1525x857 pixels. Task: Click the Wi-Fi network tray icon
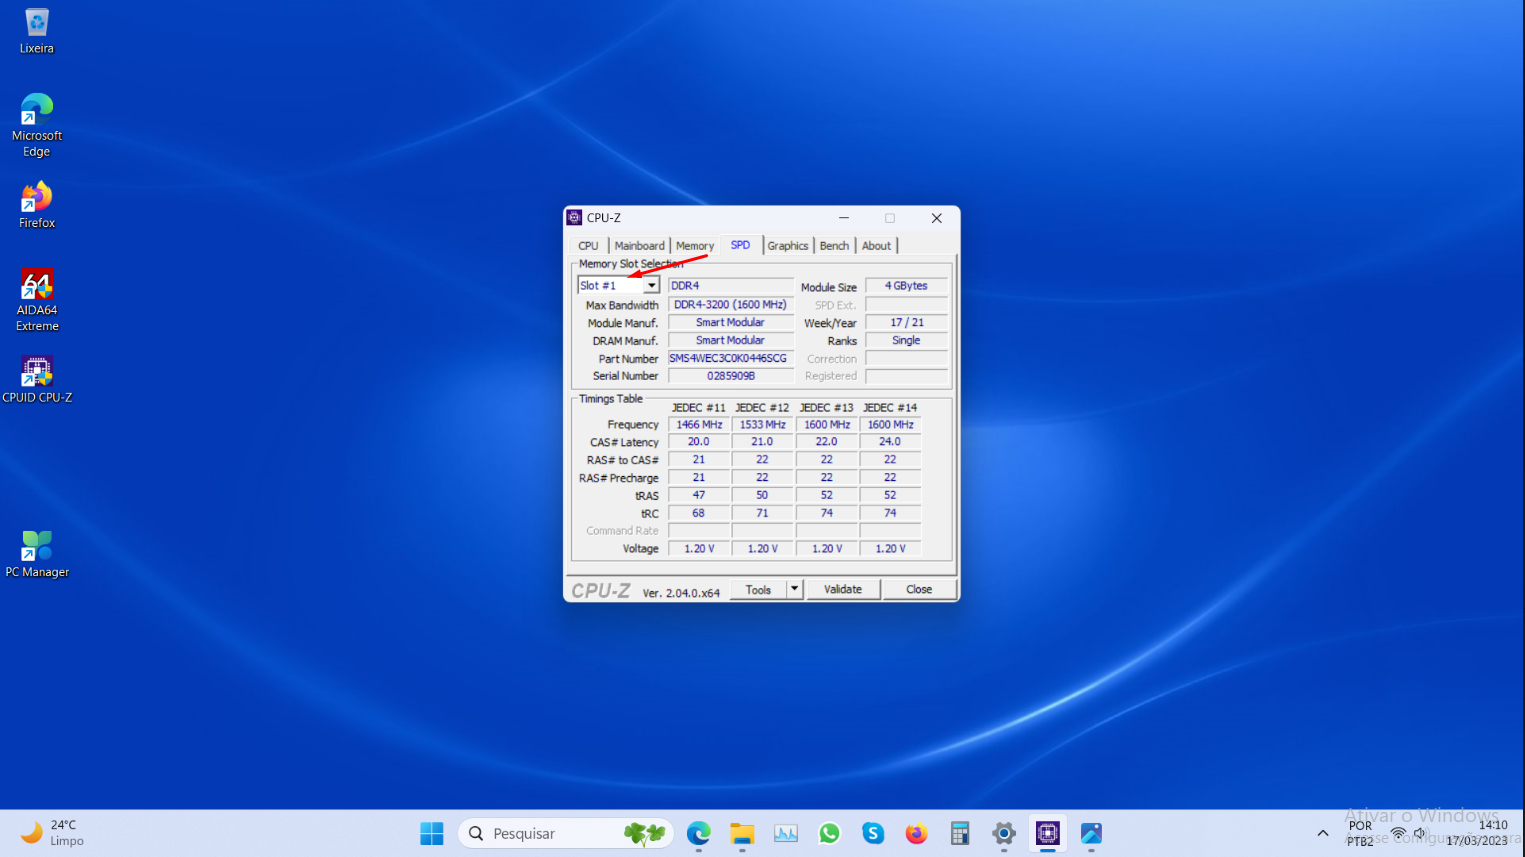[1398, 833]
